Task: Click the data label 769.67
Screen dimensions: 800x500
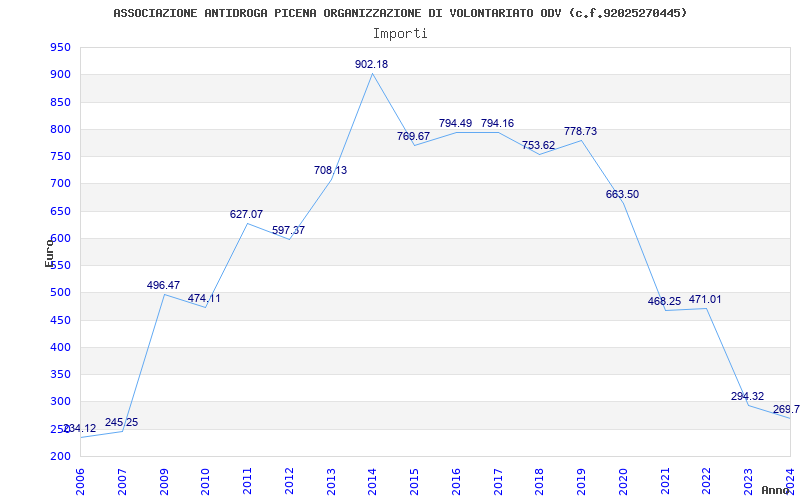Action: 413,136
